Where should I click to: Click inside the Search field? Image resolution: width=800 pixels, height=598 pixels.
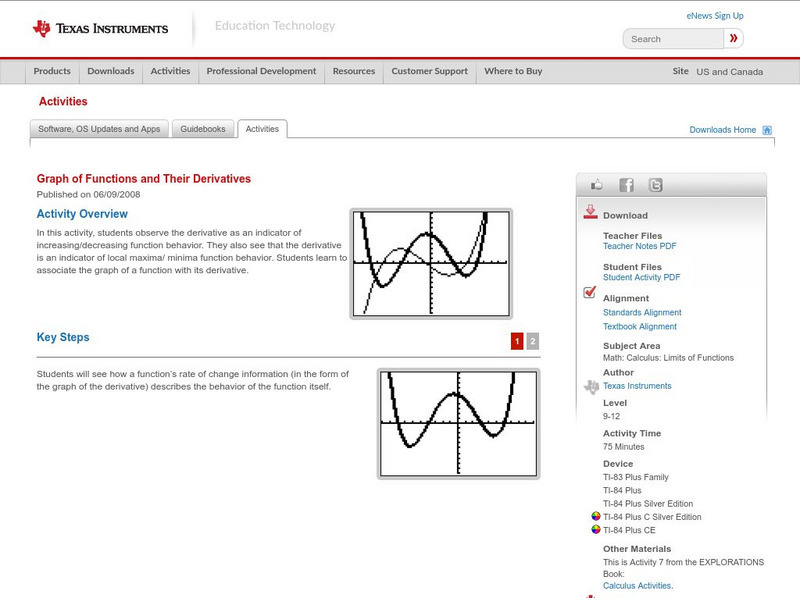click(673, 39)
